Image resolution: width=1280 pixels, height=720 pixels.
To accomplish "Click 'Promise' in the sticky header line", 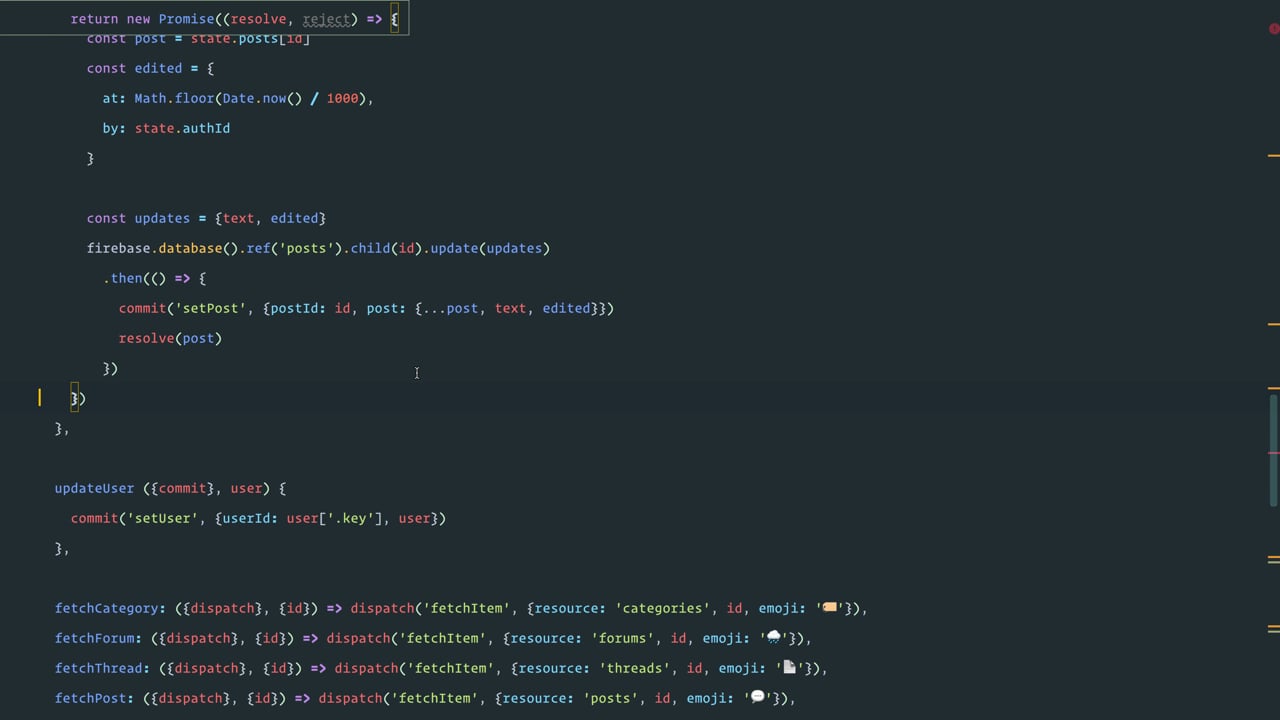I will point(187,19).
